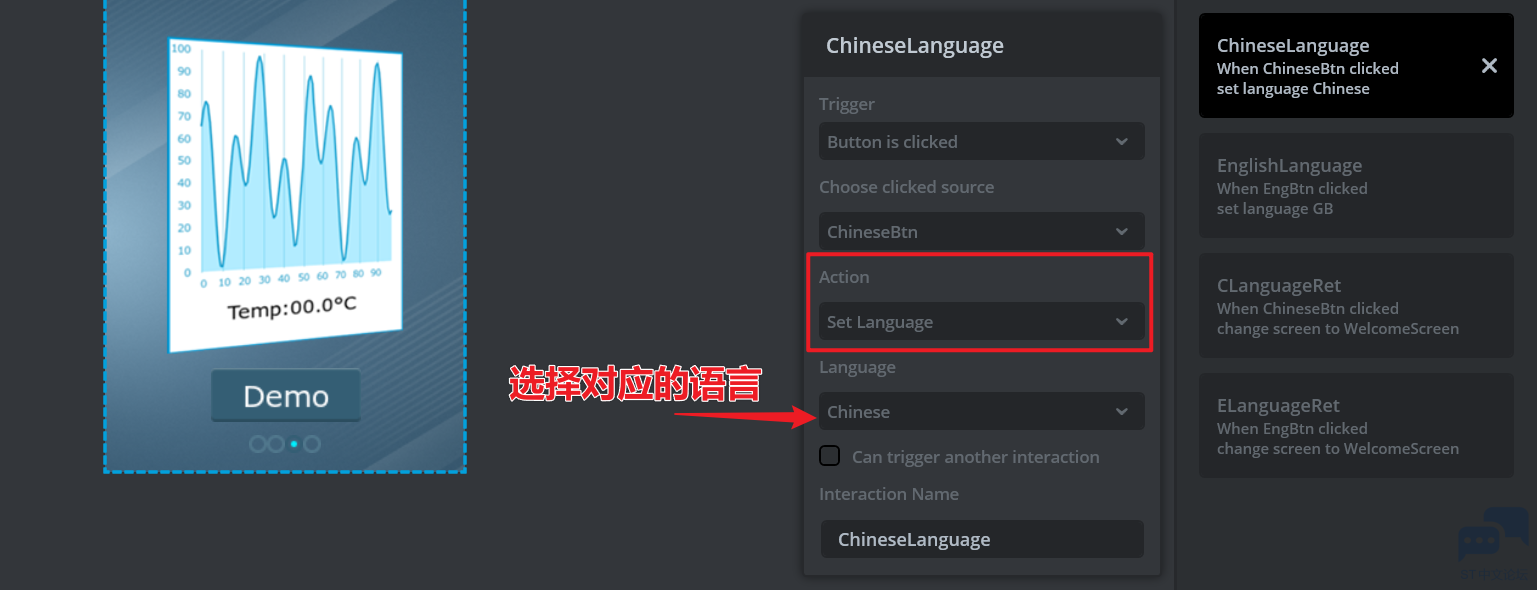Viewport: 1537px width, 590px height.
Task: Select the ELanguageRet interaction entry
Action: 1356,426
